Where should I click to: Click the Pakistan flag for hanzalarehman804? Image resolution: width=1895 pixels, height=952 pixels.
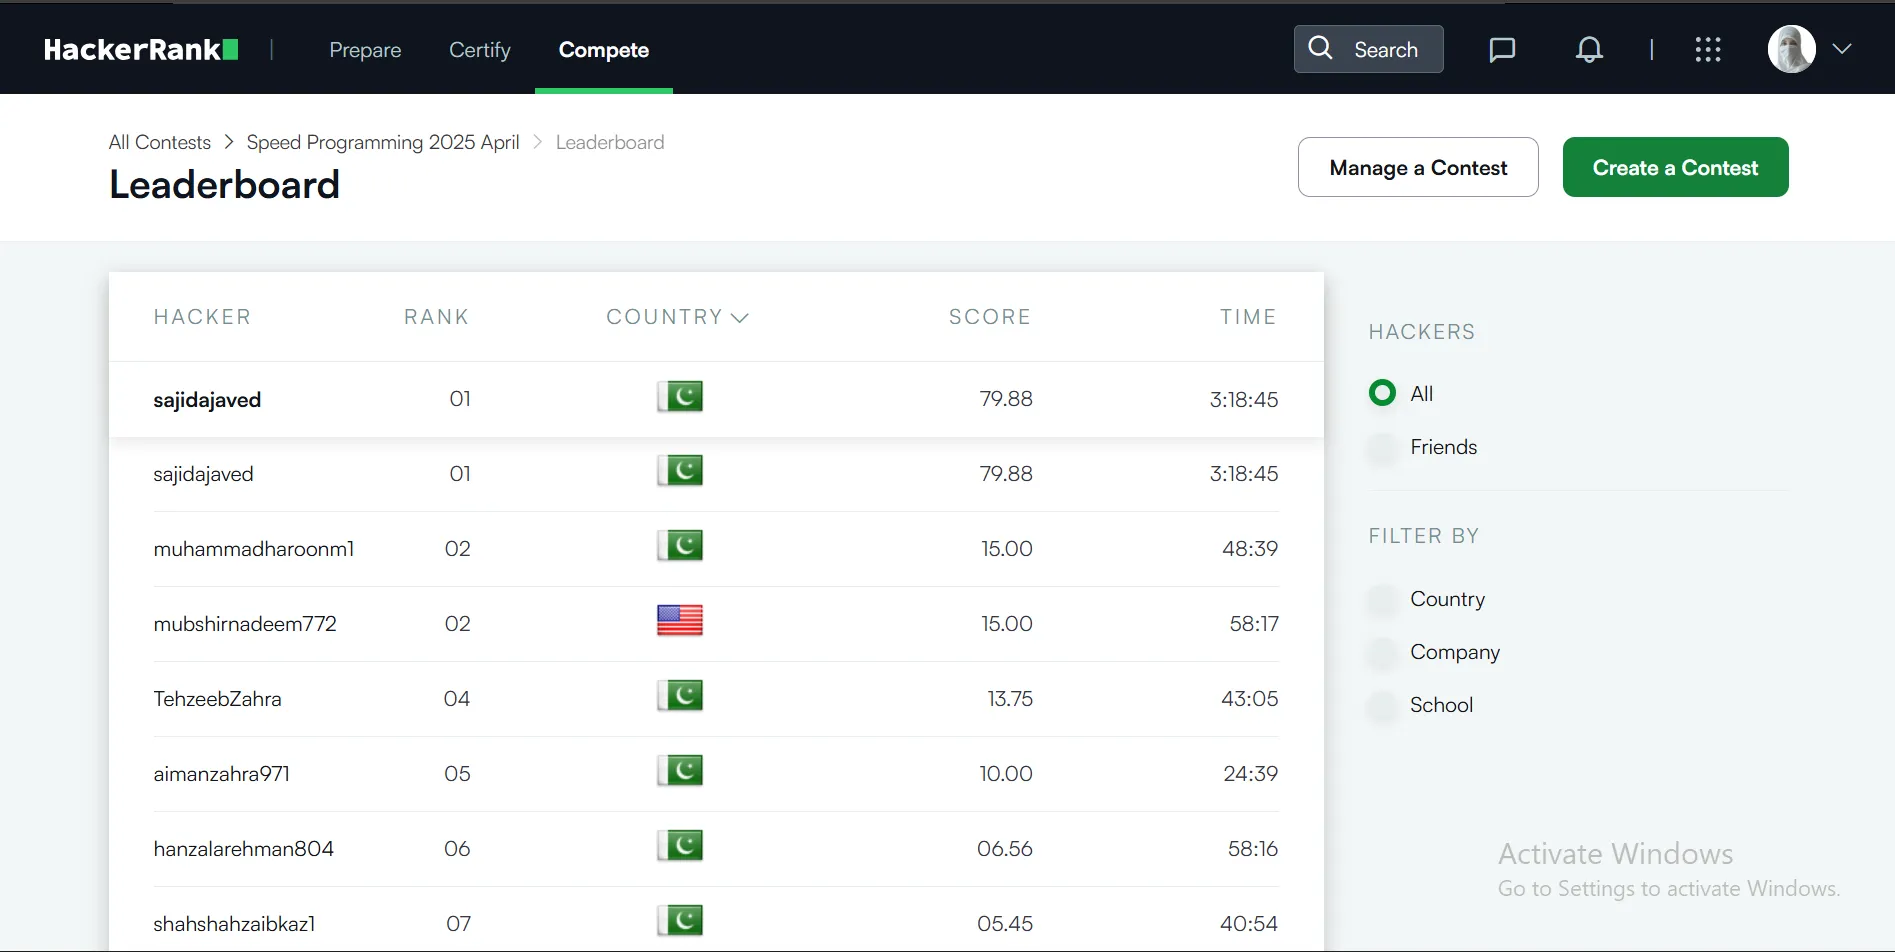point(680,846)
